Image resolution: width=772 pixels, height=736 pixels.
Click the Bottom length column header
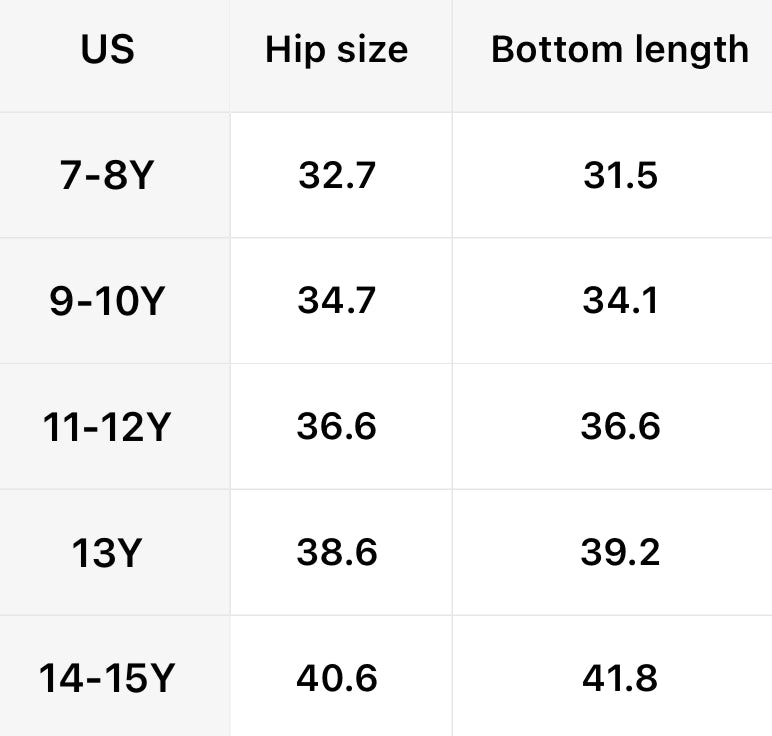(619, 50)
